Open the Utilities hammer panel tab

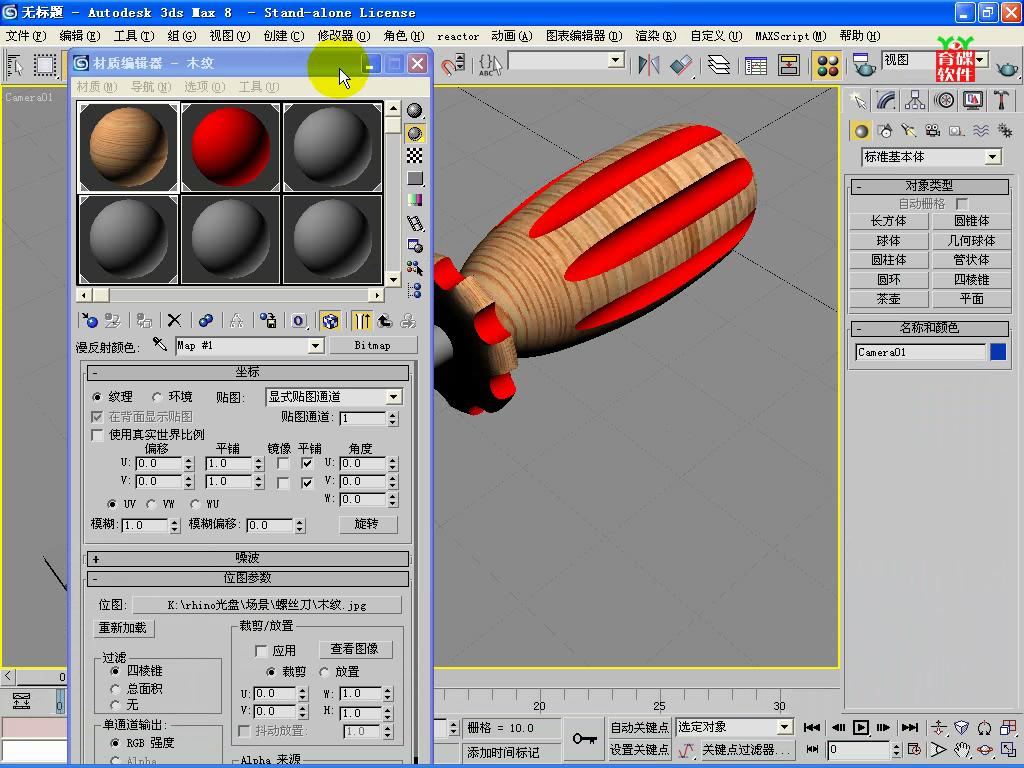[1001, 100]
